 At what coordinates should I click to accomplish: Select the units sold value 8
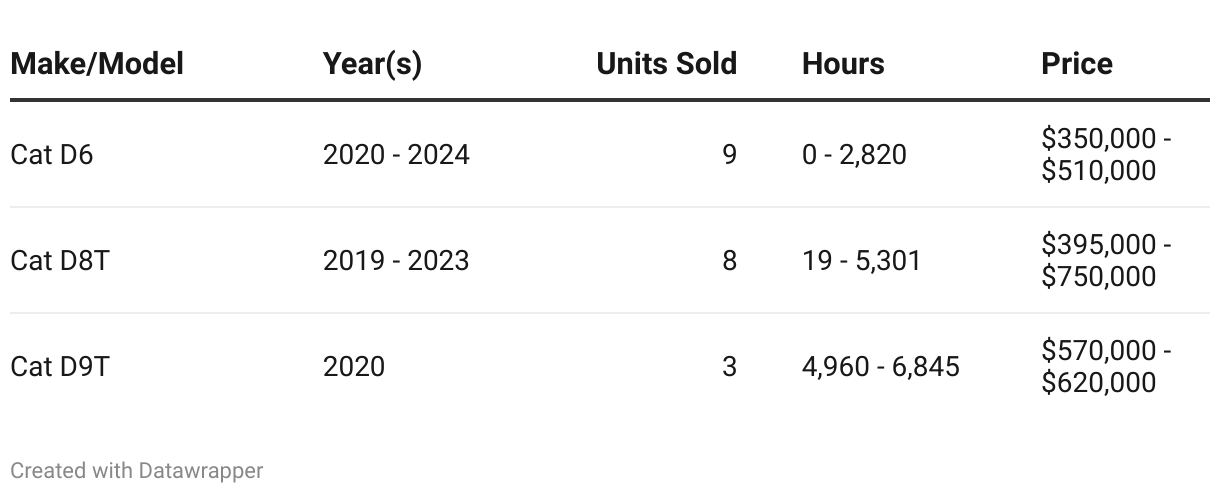[x=729, y=261]
